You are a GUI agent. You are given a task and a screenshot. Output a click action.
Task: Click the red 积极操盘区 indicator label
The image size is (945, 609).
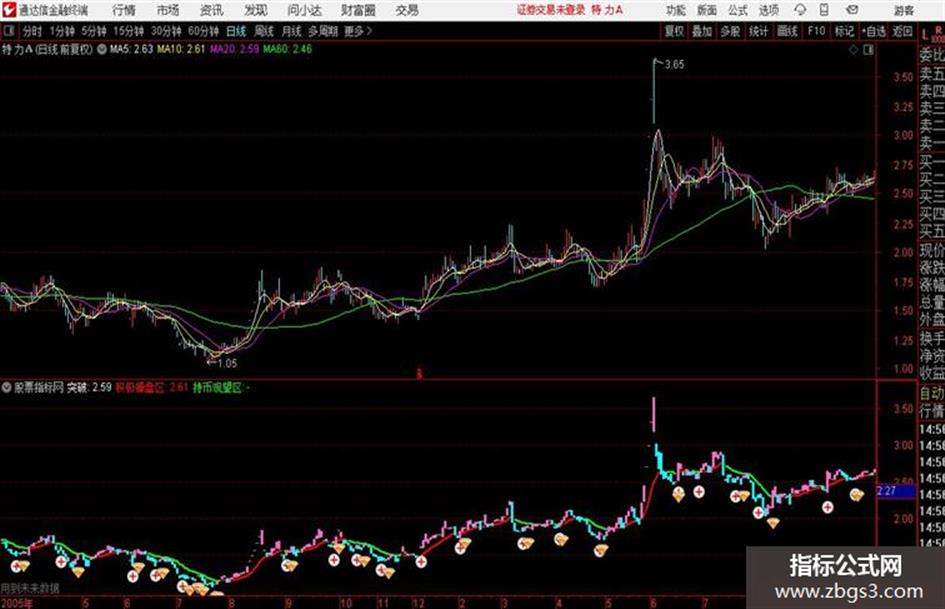[x=139, y=388]
